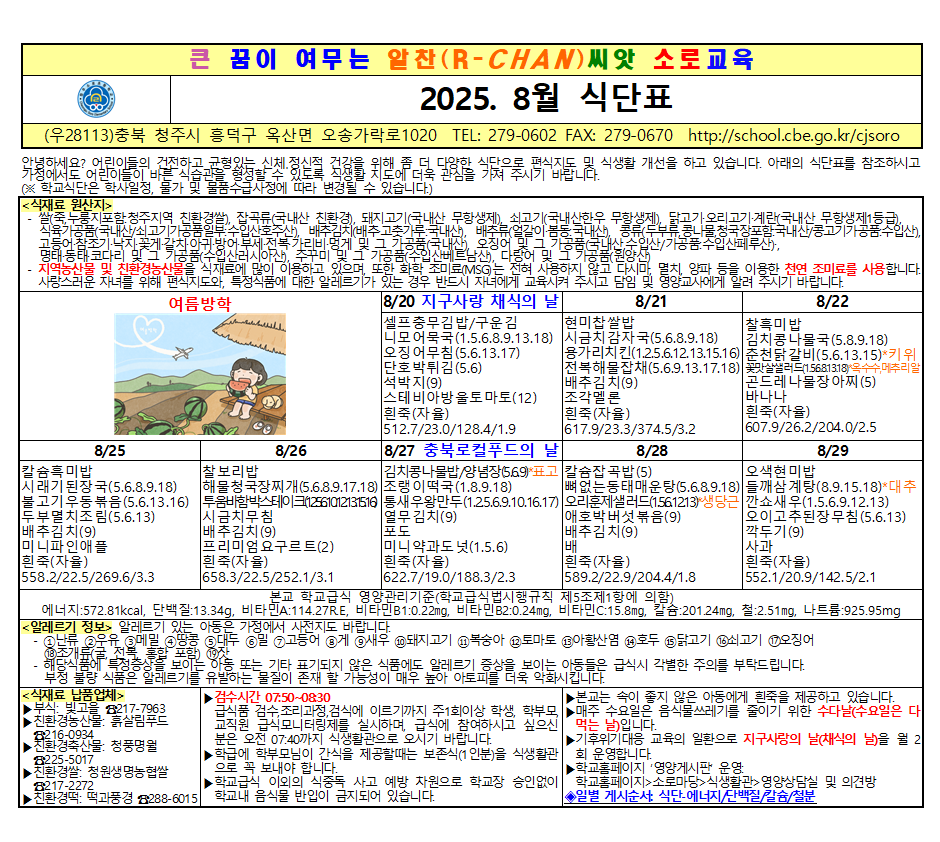
Task: Click nutrition value '617.9/23.3/374.5/3.2'
Action: coord(630,429)
